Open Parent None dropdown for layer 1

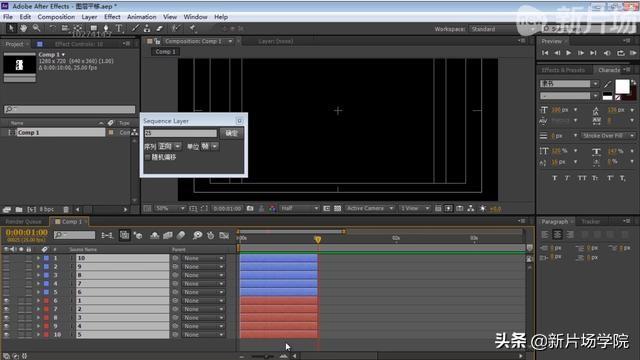[x=203, y=258]
